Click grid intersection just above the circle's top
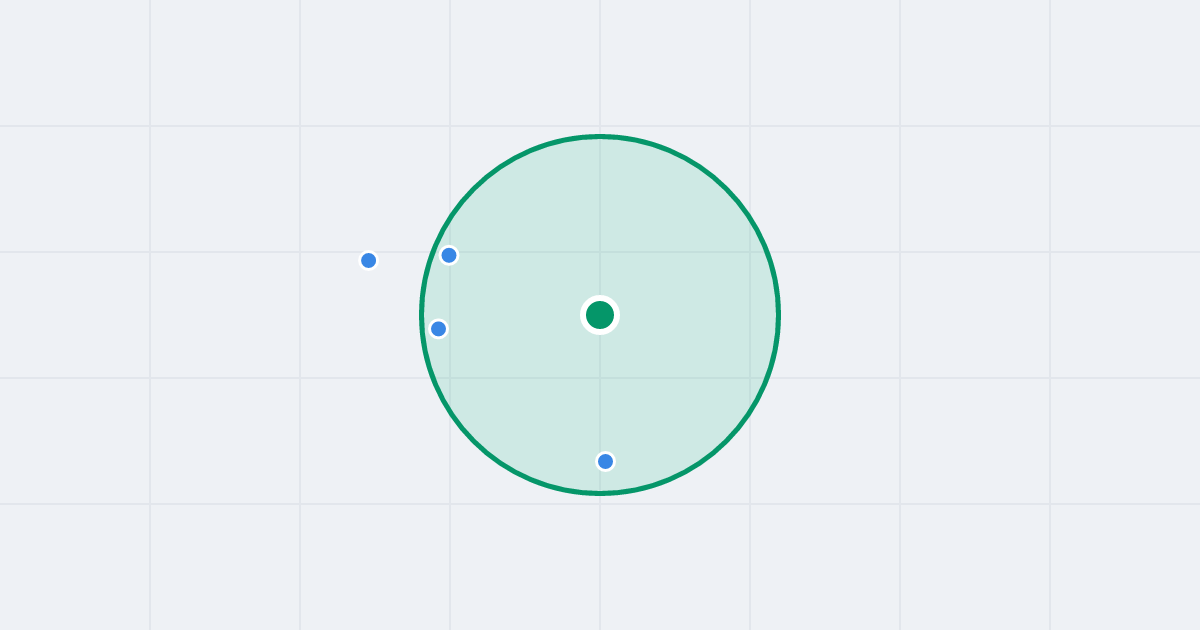 point(600,126)
